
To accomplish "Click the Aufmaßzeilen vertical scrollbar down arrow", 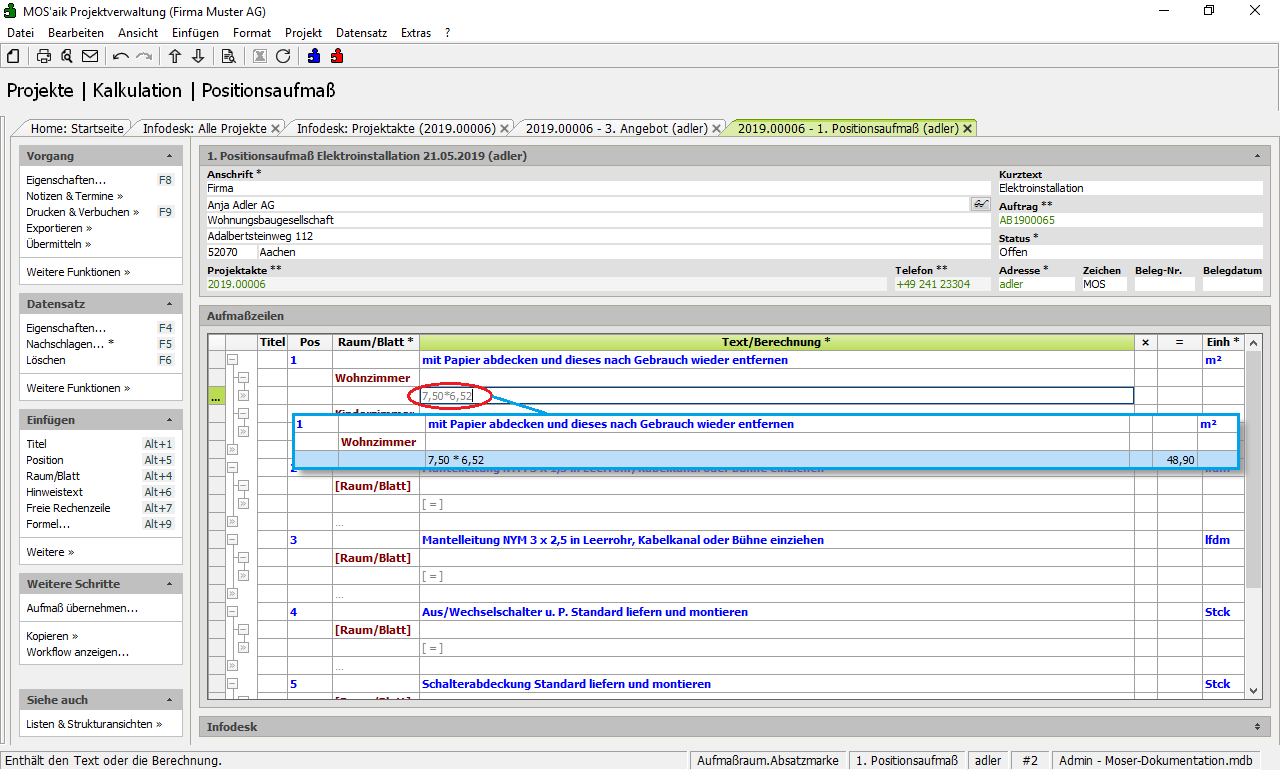I will coord(1254,690).
